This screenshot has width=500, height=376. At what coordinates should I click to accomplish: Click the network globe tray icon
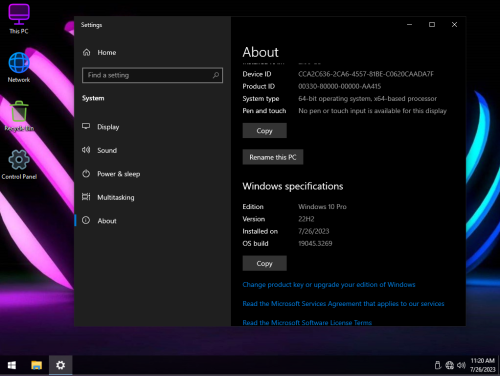pos(449,365)
